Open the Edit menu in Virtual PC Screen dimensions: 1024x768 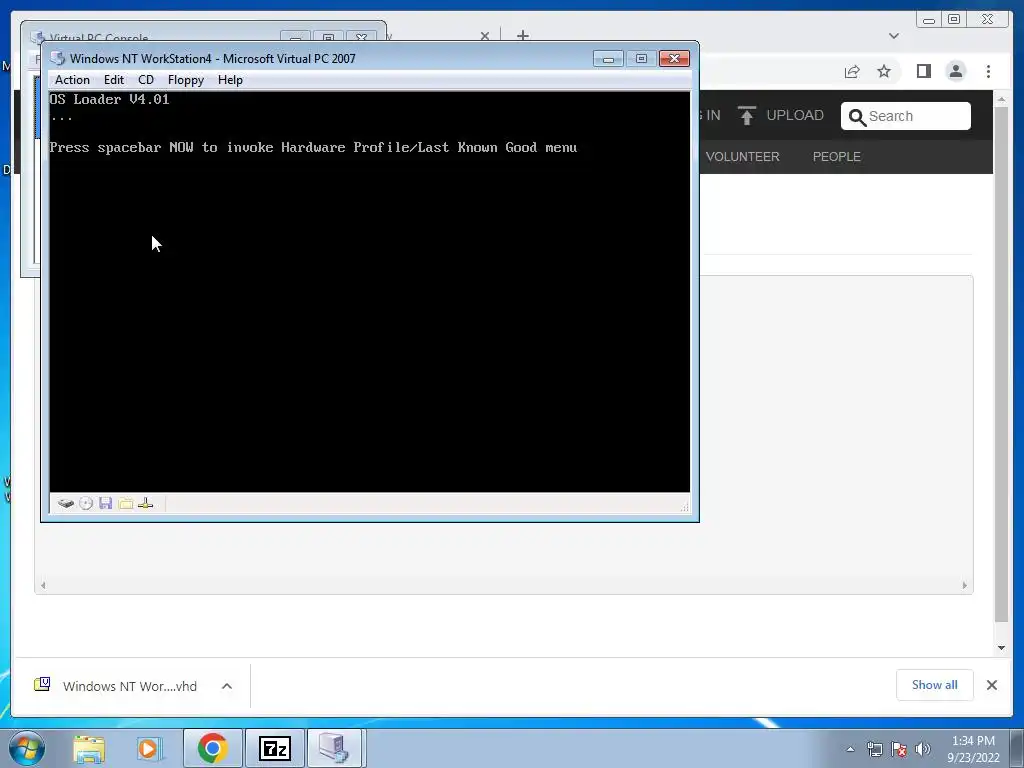coord(114,80)
